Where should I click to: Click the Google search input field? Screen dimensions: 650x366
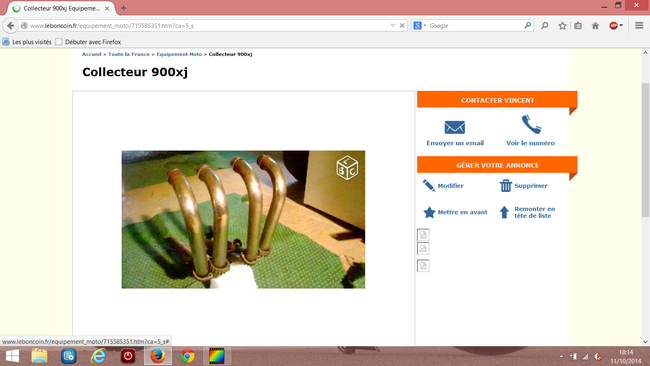click(475, 26)
